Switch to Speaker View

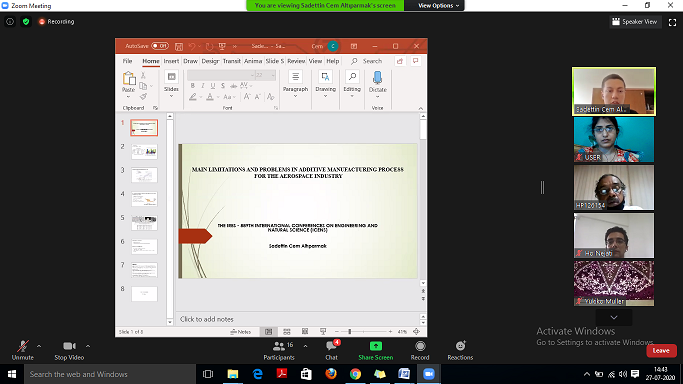coord(635,22)
